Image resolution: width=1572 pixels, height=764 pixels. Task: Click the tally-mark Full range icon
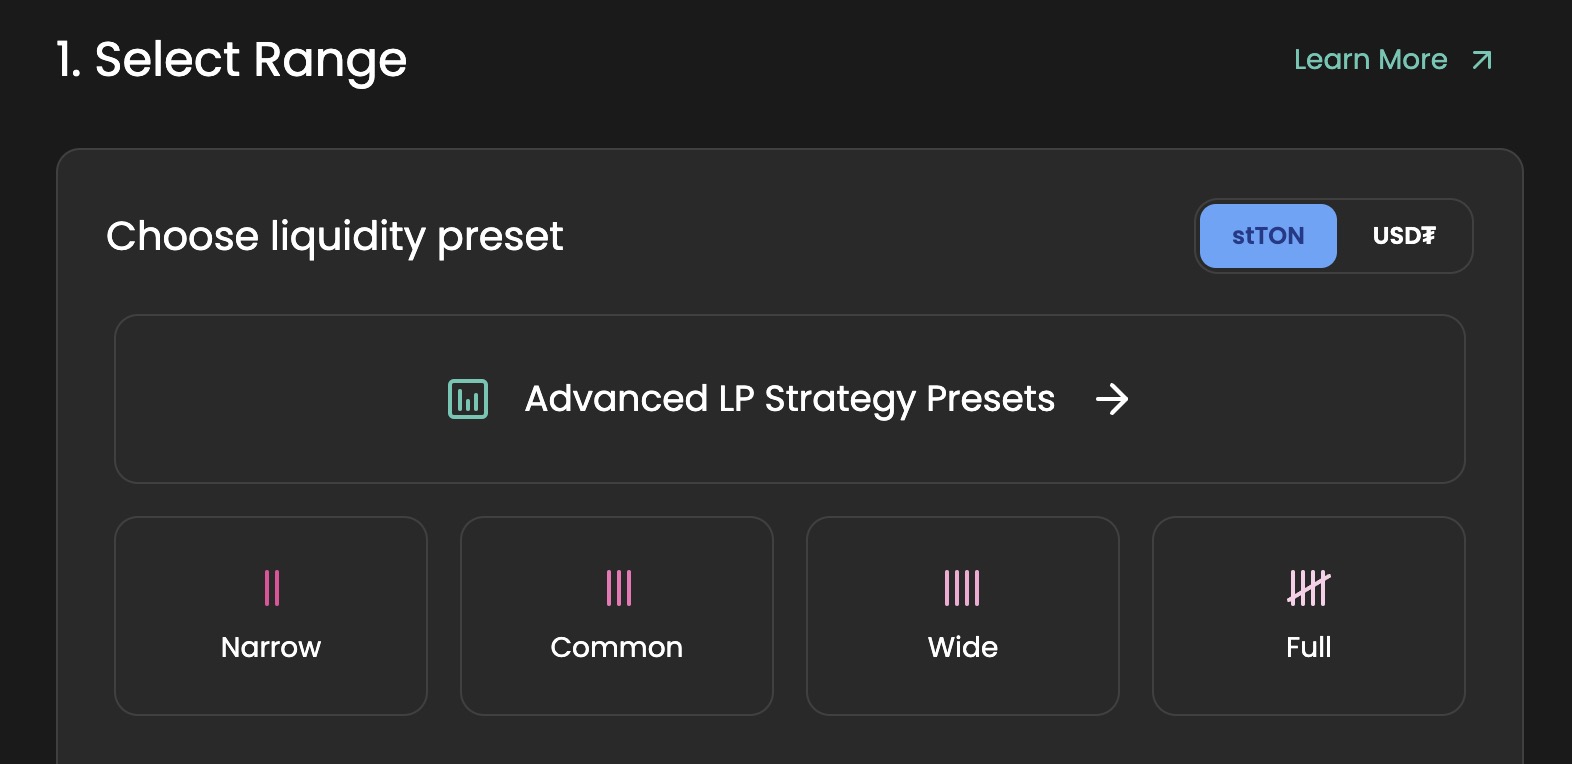pyautogui.click(x=1308, y=588)
